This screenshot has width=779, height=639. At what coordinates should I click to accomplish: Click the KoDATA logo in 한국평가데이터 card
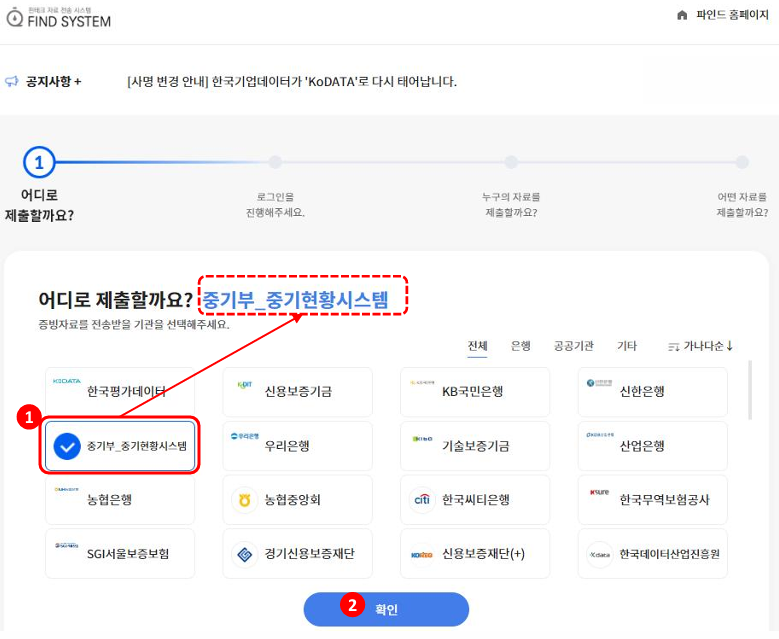pyautogui.click(x=67, y=381)
